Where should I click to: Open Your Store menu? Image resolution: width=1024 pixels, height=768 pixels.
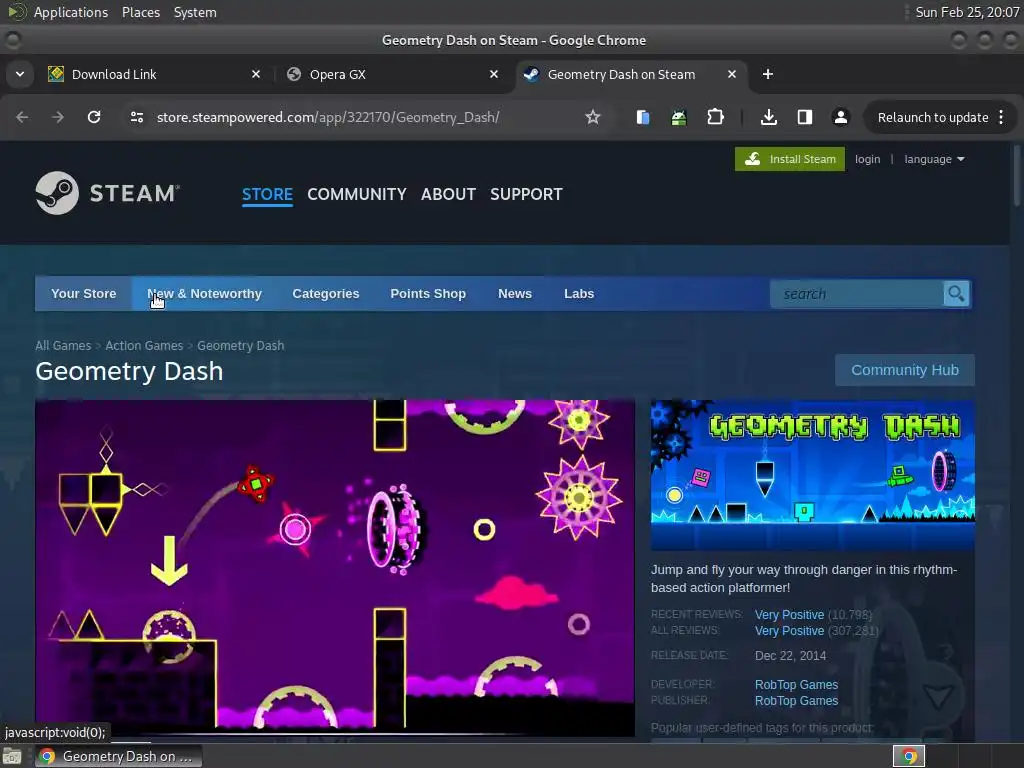(x=84, y=294)
